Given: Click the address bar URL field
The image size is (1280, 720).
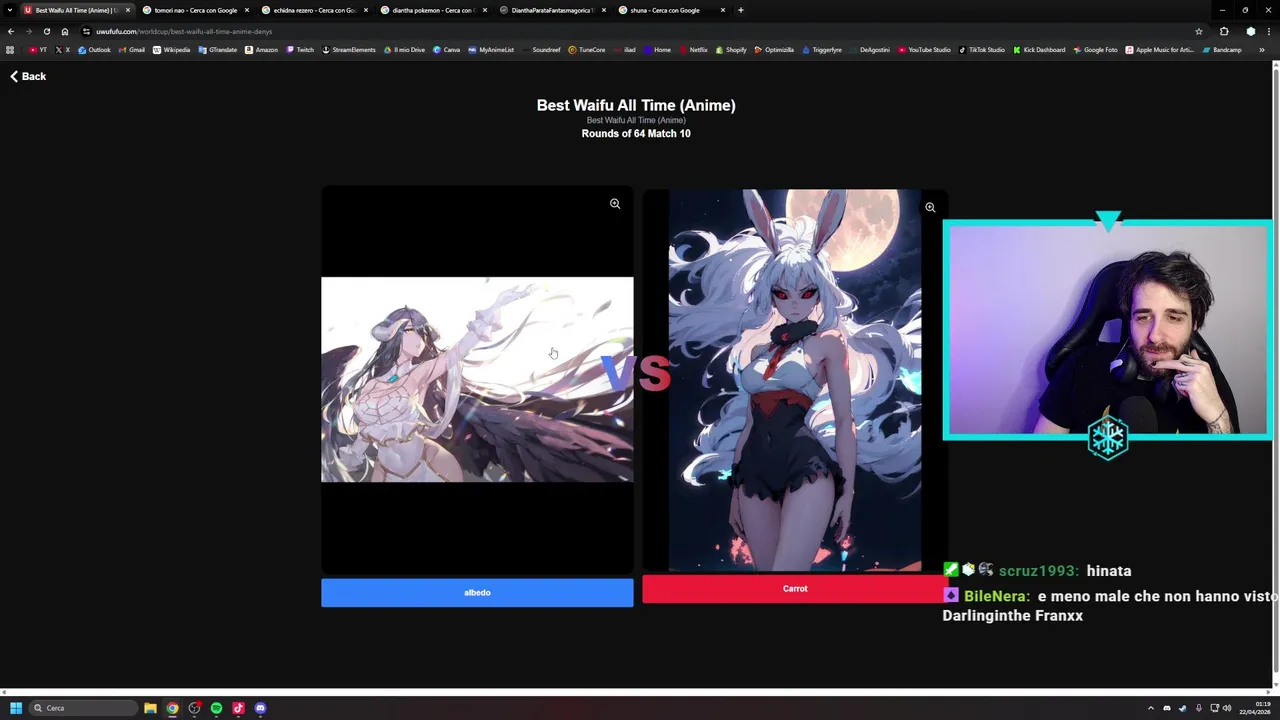Looking at the screenshot, I should pyautogui.click(x=640, y=31).
